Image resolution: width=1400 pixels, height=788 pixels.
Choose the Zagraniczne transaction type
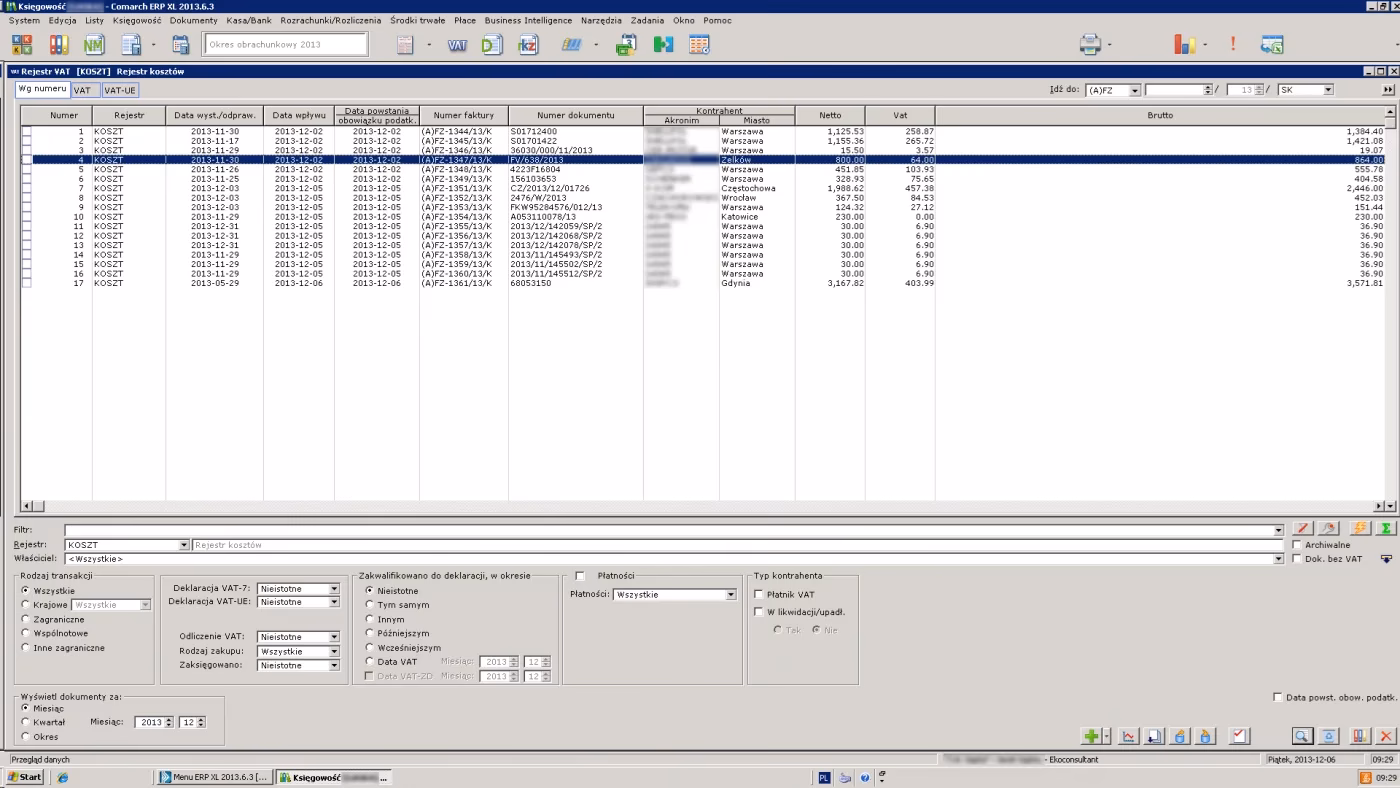click(x=26, y=619)
